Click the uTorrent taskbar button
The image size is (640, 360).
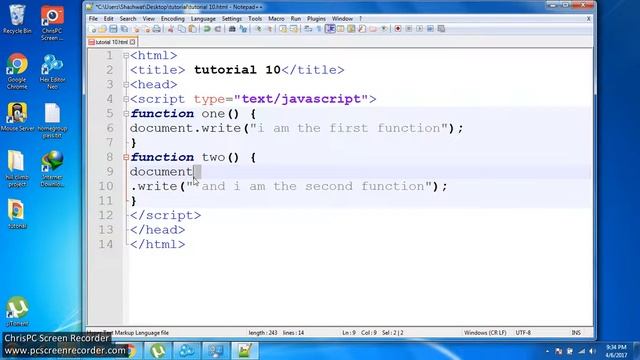pos(158,351)
